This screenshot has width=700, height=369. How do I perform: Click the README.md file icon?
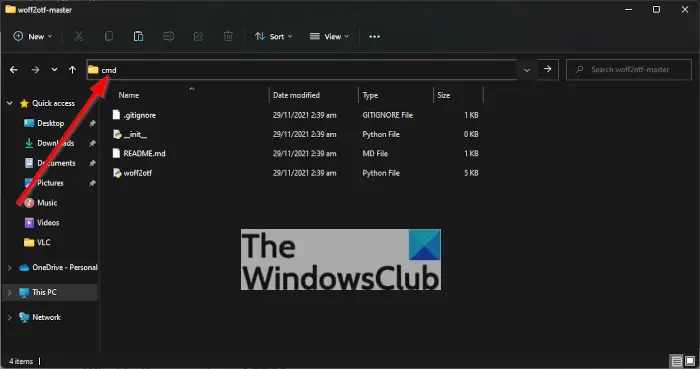tap(117, 153)
